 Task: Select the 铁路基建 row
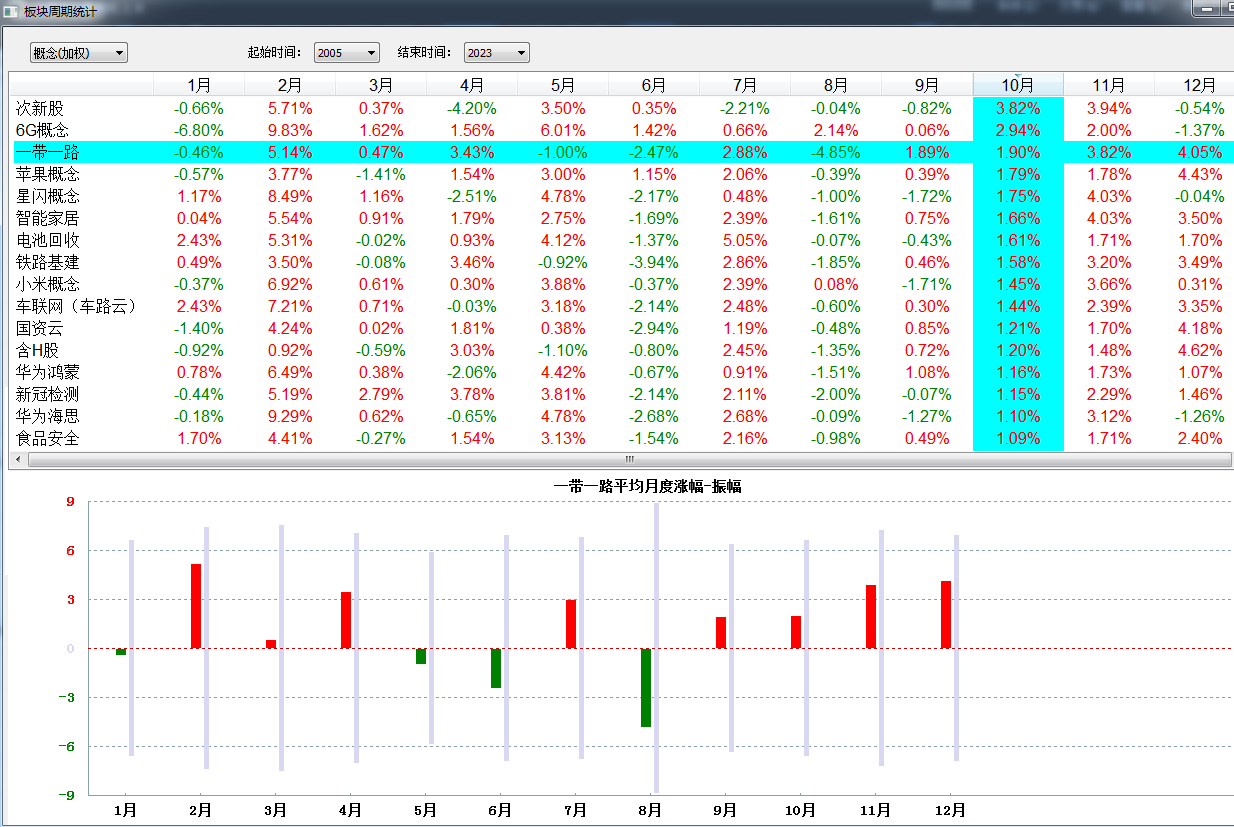tap(621, 262)
